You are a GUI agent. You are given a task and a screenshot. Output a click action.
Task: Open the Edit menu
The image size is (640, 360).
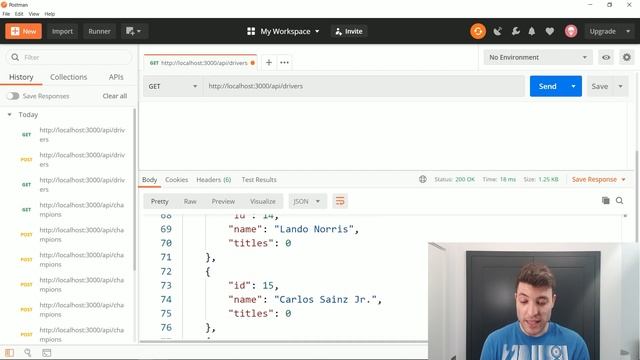19,14
